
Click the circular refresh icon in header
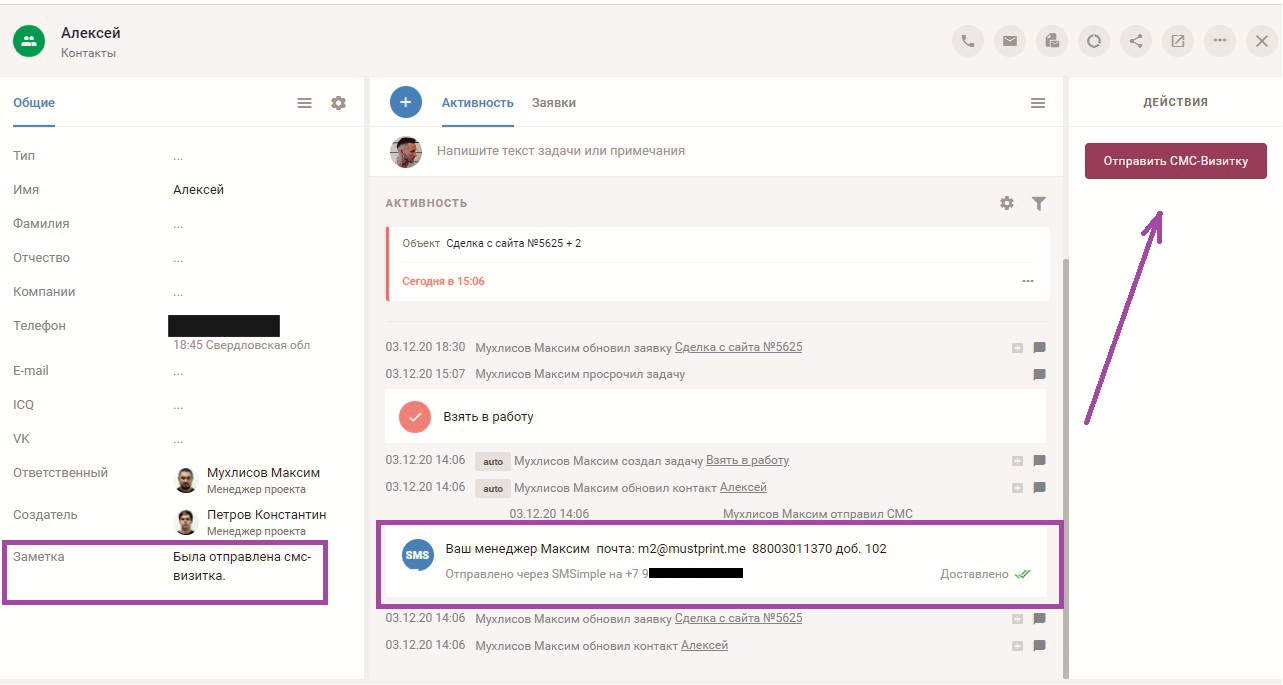(1094, 41)
